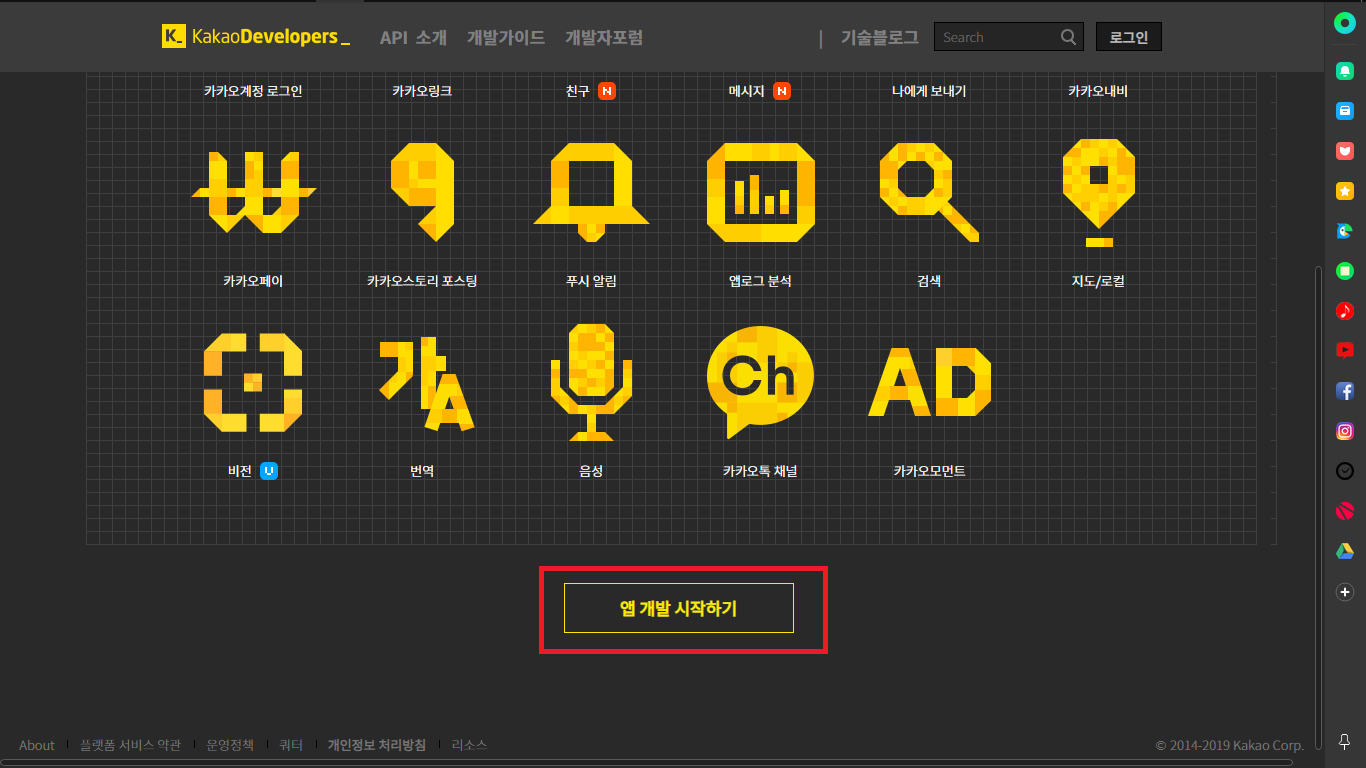Open the 쿼터 footer link
The width and height of the screenshot is (1366, 768).
[291, 745]
